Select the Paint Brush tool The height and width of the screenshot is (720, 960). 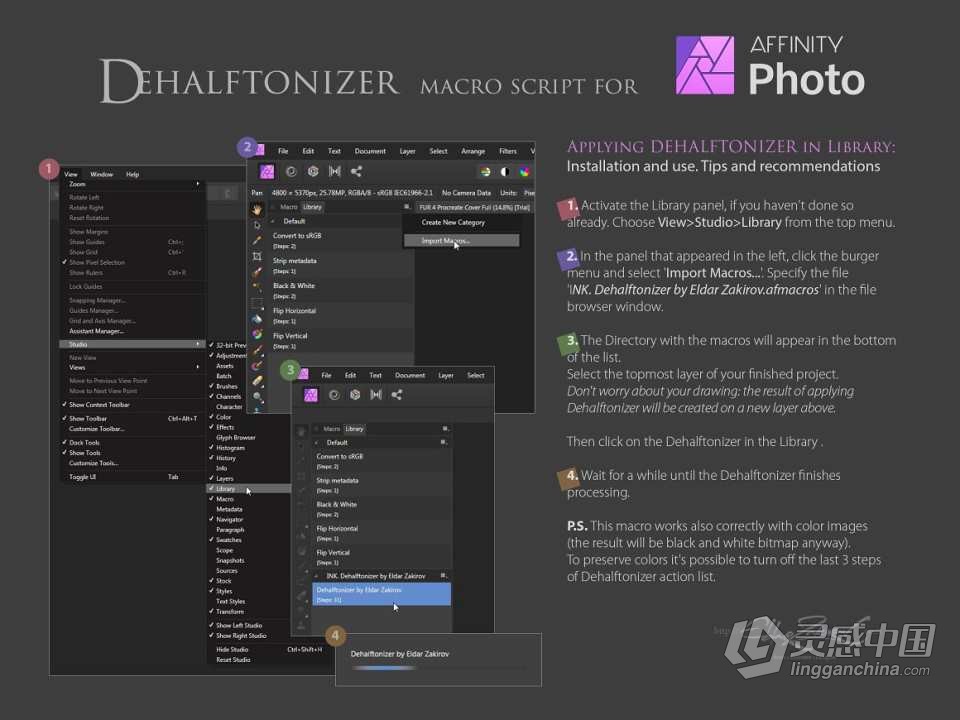257,350
